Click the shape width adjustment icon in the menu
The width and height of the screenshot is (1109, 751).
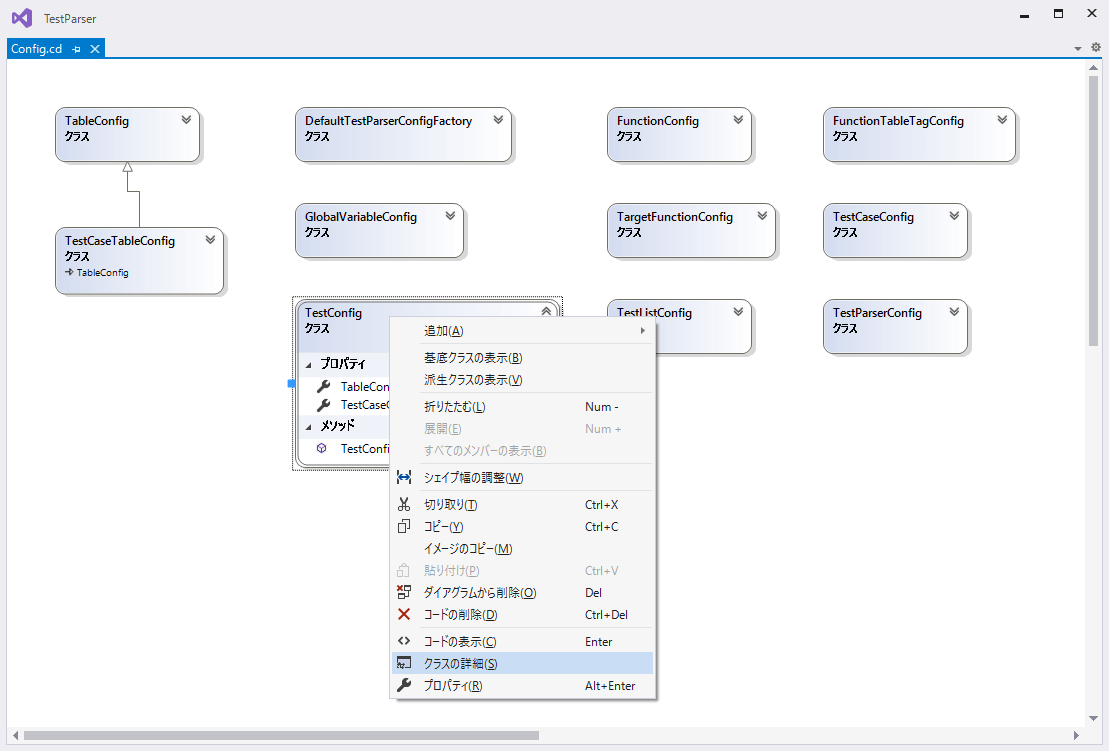pyautogui.click(x=404, y=477)
